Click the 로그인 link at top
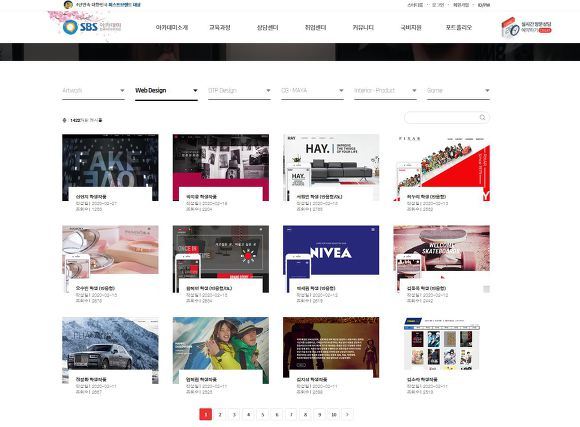This screenshot has height=427, width=580. 438,5
